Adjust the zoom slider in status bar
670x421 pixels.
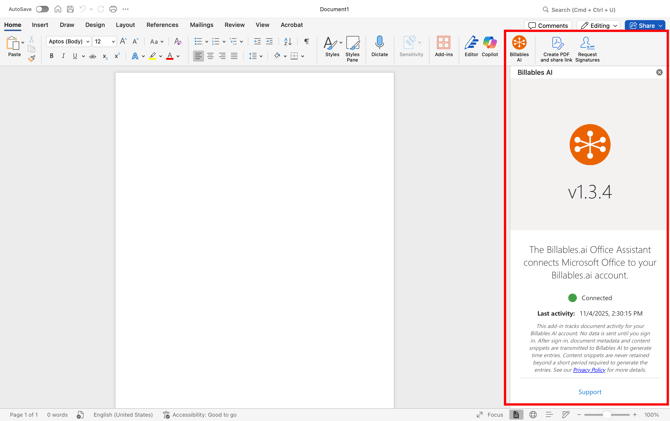click(x=607, y=414)
